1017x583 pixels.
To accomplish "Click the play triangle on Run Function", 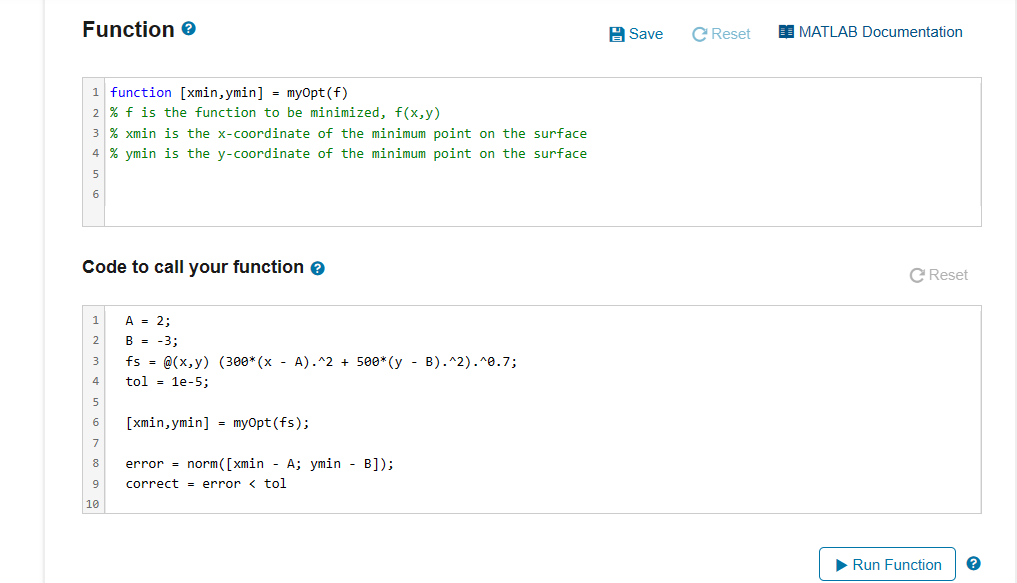I will pos(841,565).
